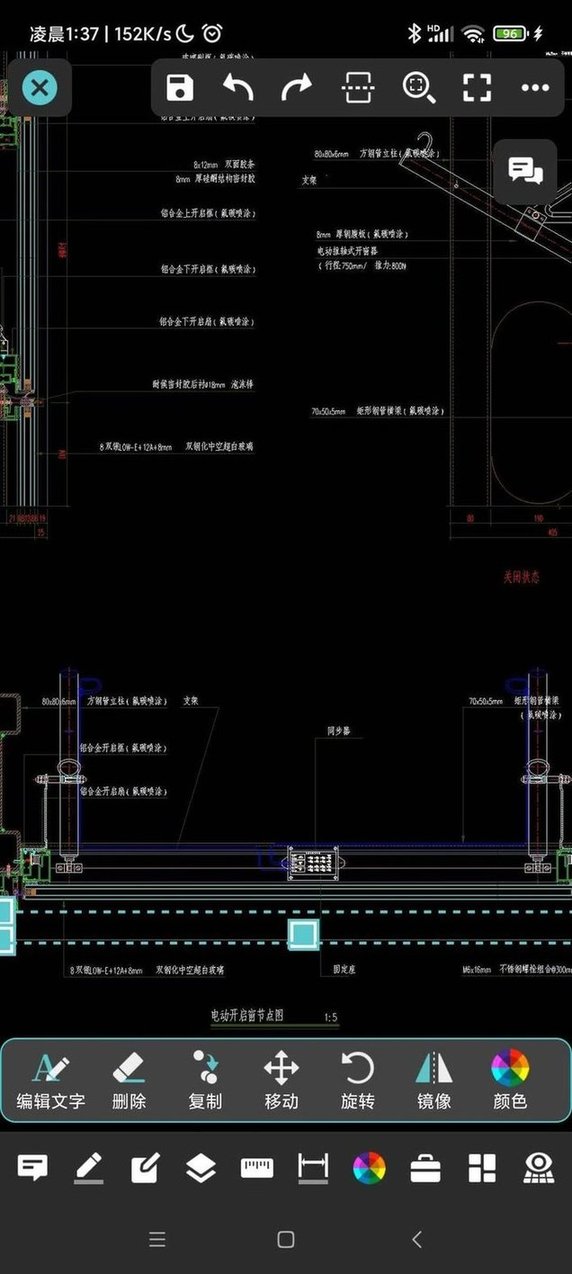
Task: Open the three-dot more options menu
Action: point(536,88)
